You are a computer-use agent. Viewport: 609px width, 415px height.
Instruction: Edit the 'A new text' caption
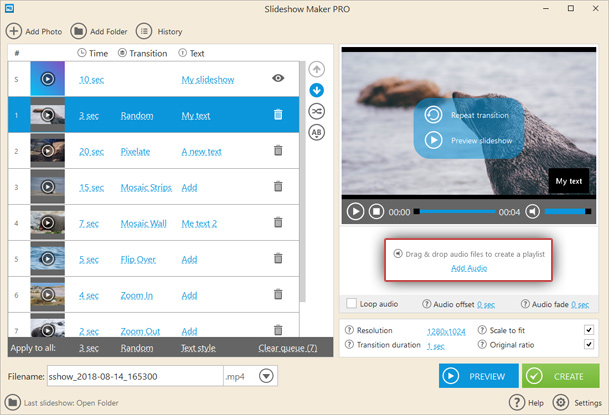pyautogui.click(x=201, y=151)
